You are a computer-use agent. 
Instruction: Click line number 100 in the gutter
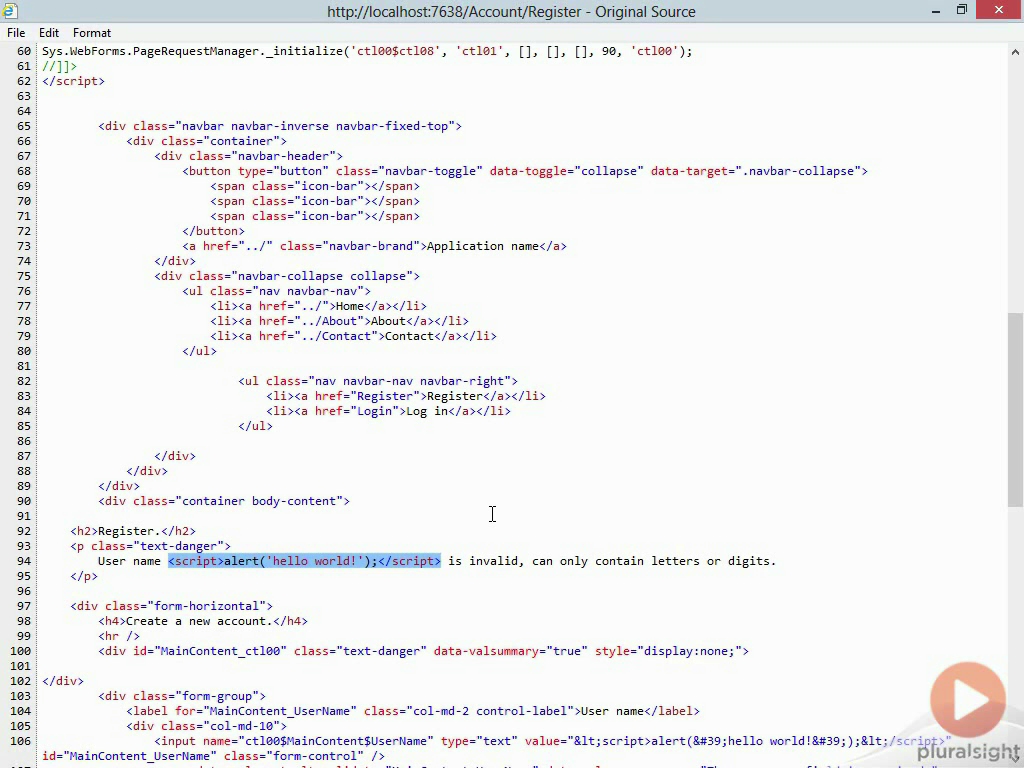[20, 651]
